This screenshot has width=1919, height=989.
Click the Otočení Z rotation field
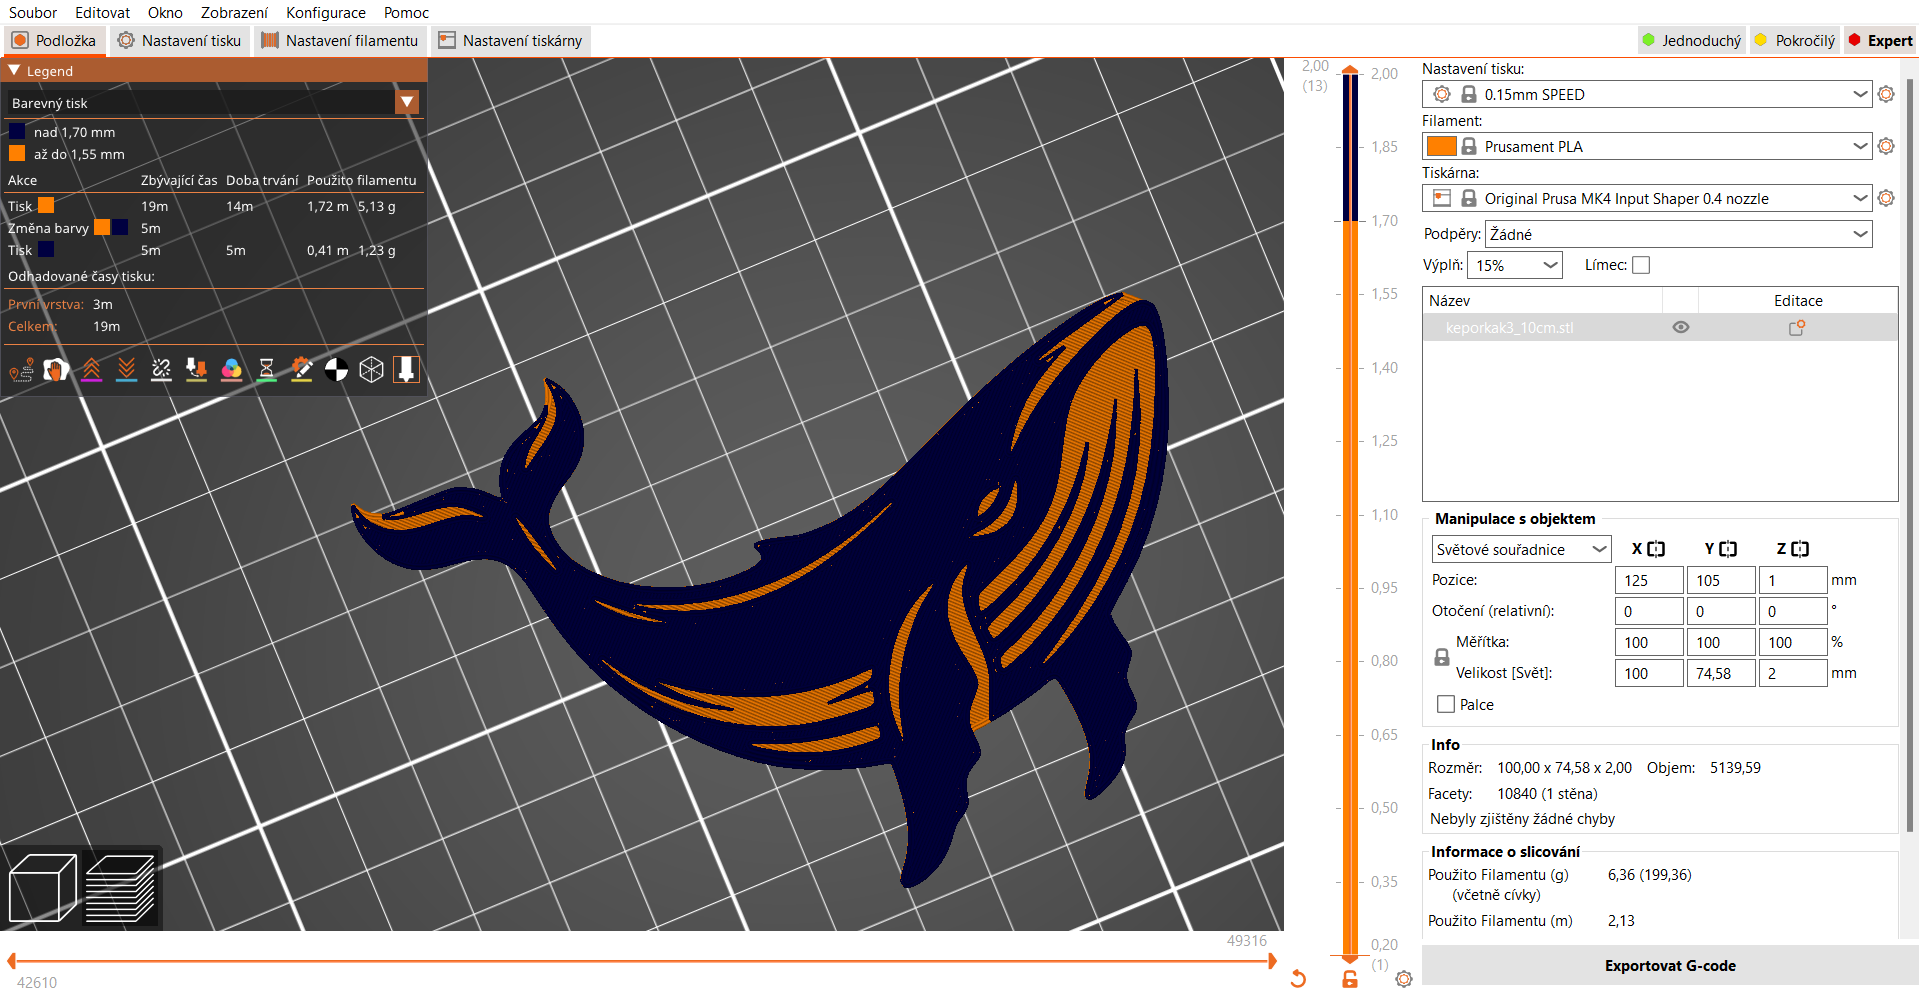(1793, 611)
